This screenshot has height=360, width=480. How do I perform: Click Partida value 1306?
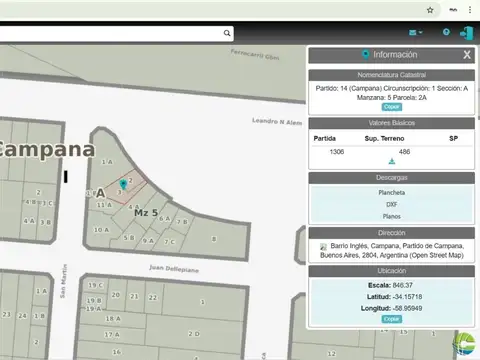click(x=337, y=152)
